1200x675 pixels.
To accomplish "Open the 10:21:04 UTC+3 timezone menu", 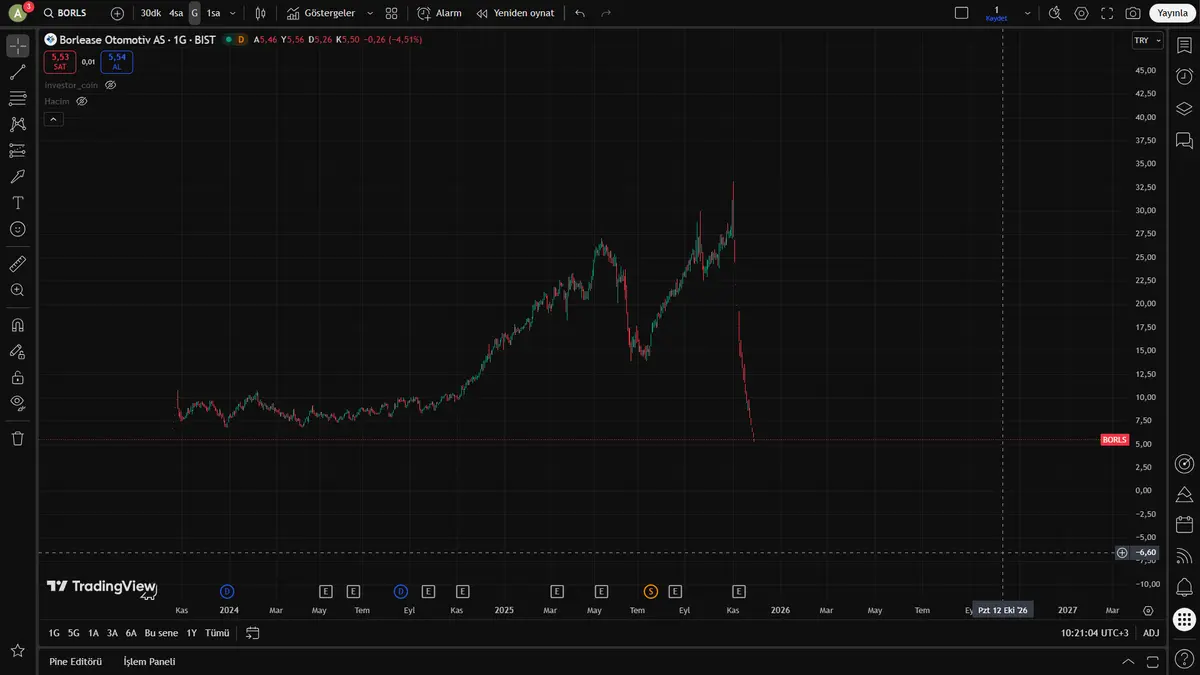I will (x=1095, y=633).
